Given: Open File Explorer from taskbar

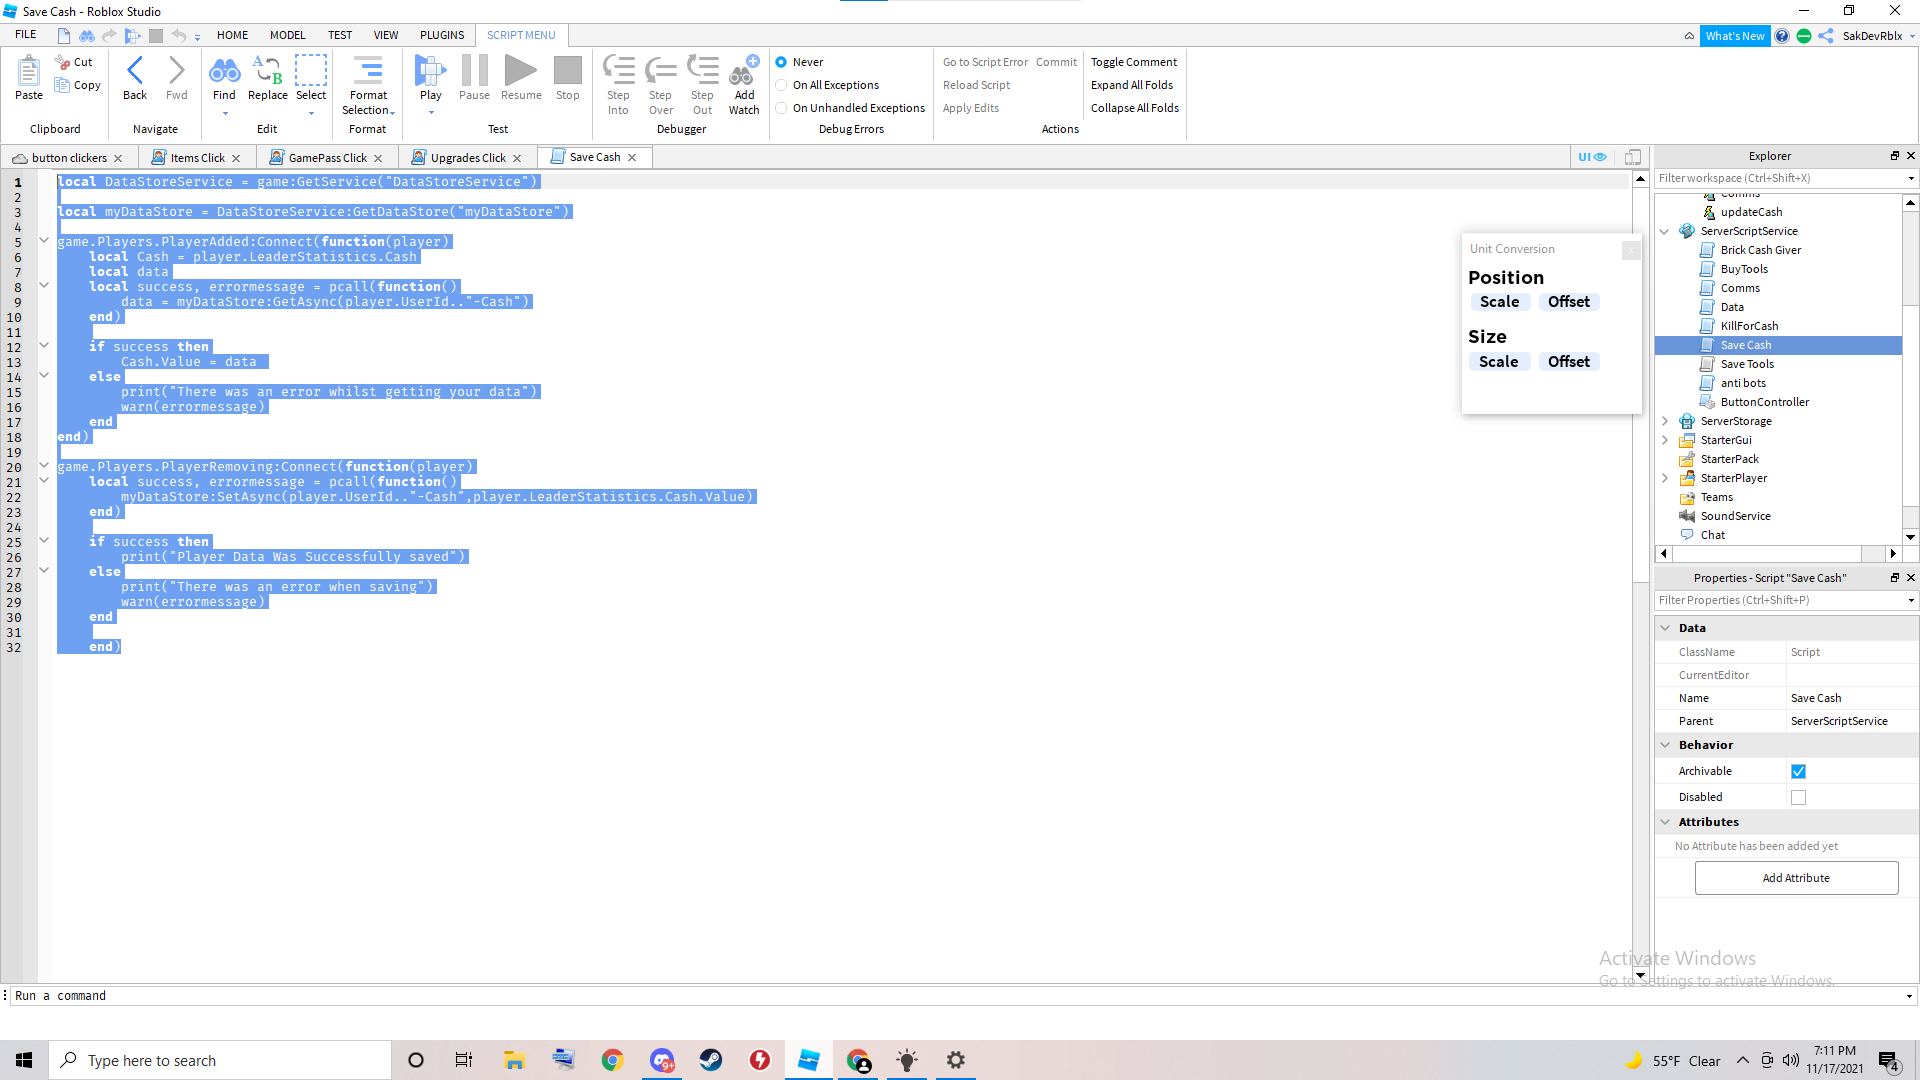Looking at the screenshot, I should coord(514,1060).
